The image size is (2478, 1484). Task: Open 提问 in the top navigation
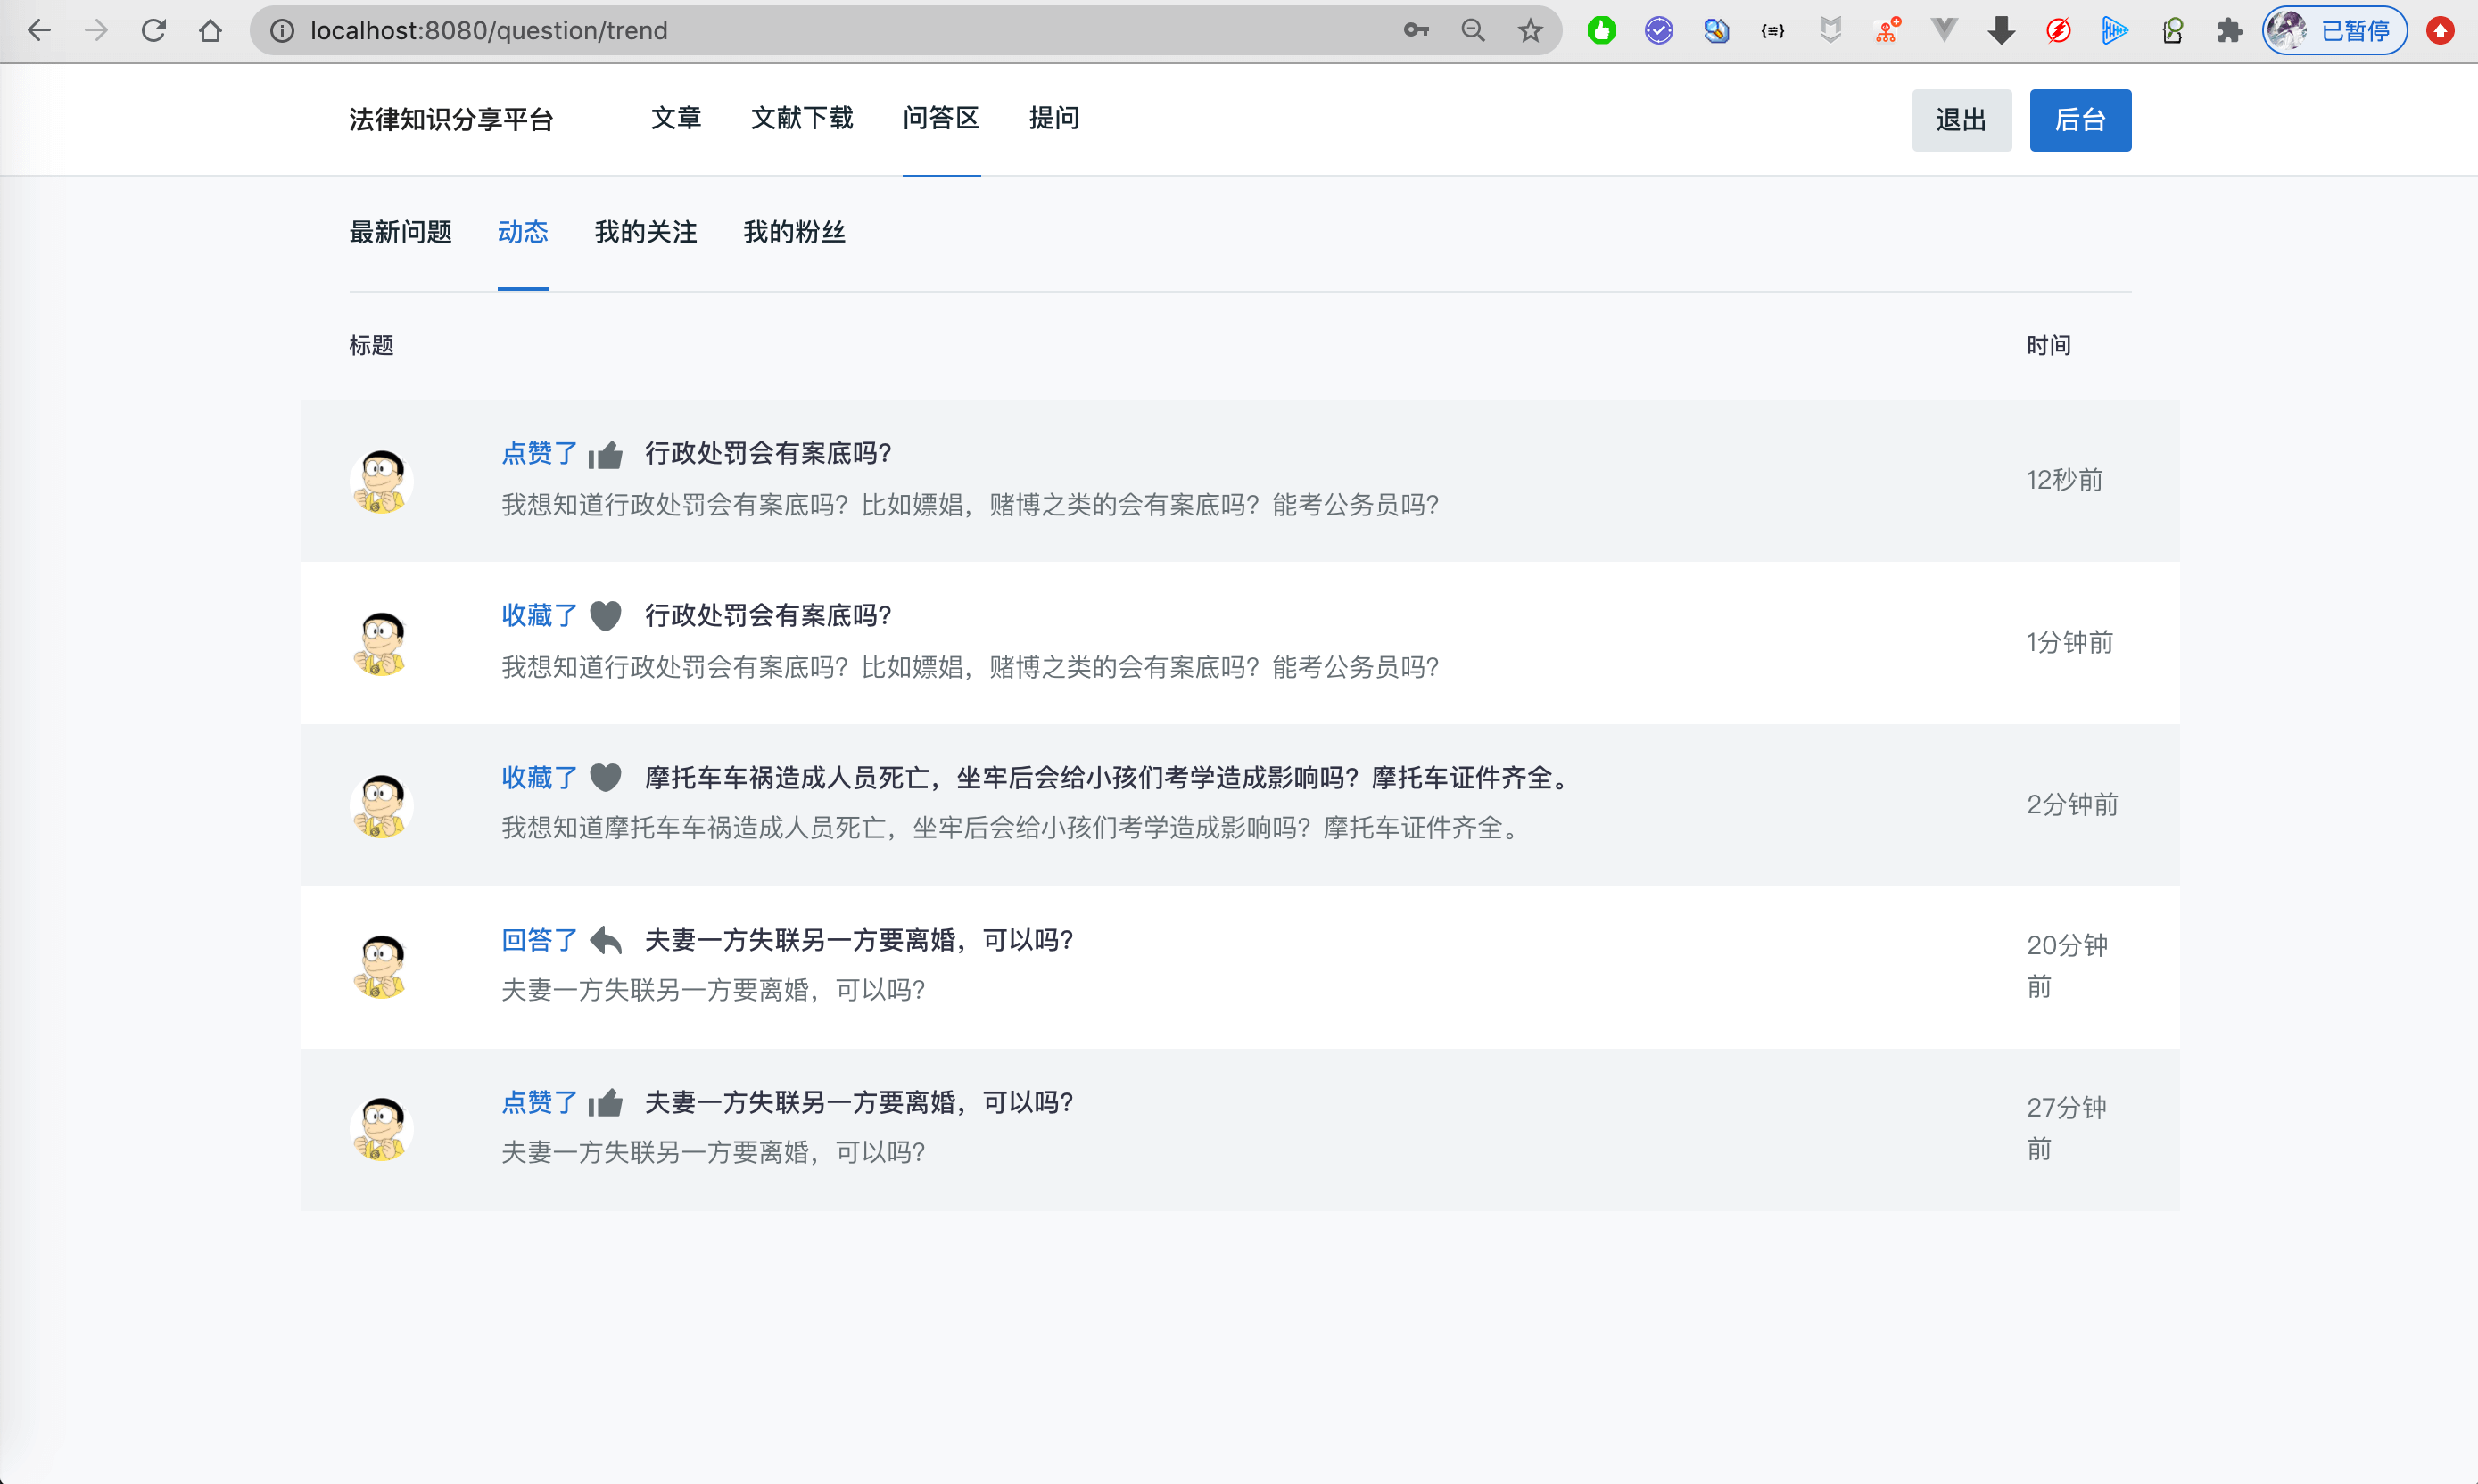tap(1054, 118)
